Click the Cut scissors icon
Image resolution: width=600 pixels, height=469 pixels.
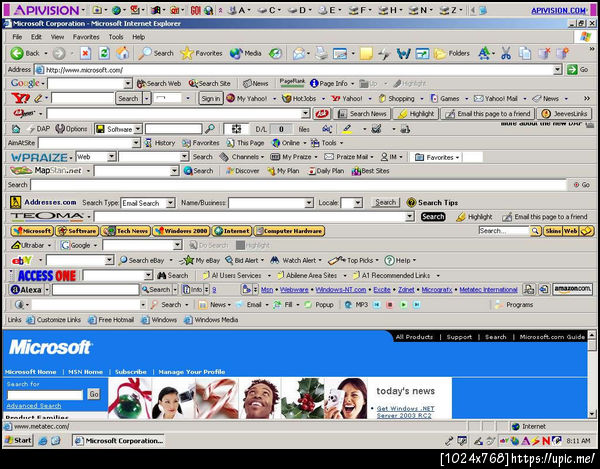(x=506, y=53)
